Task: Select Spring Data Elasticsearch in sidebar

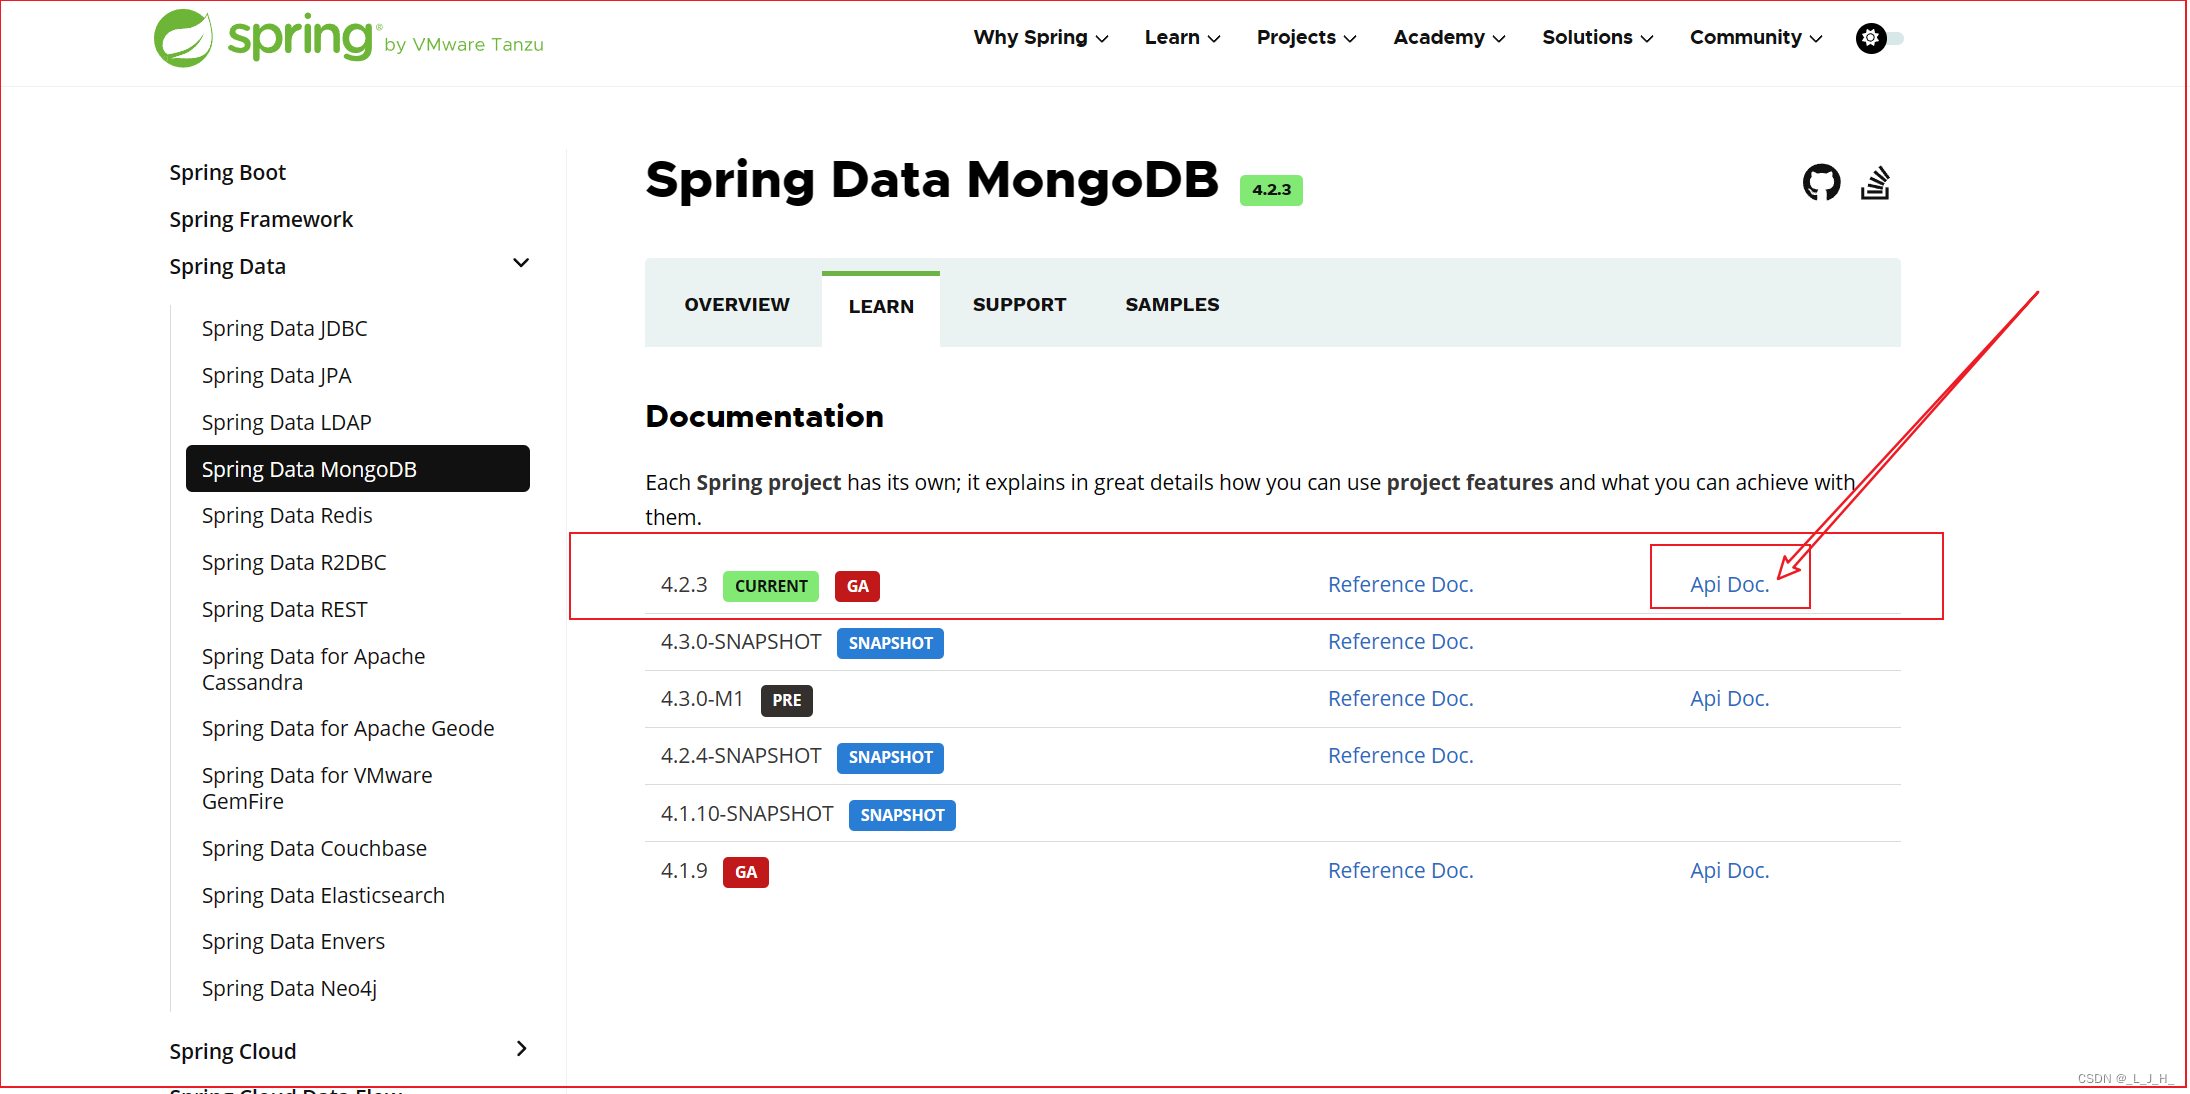Action: (323, 896)
